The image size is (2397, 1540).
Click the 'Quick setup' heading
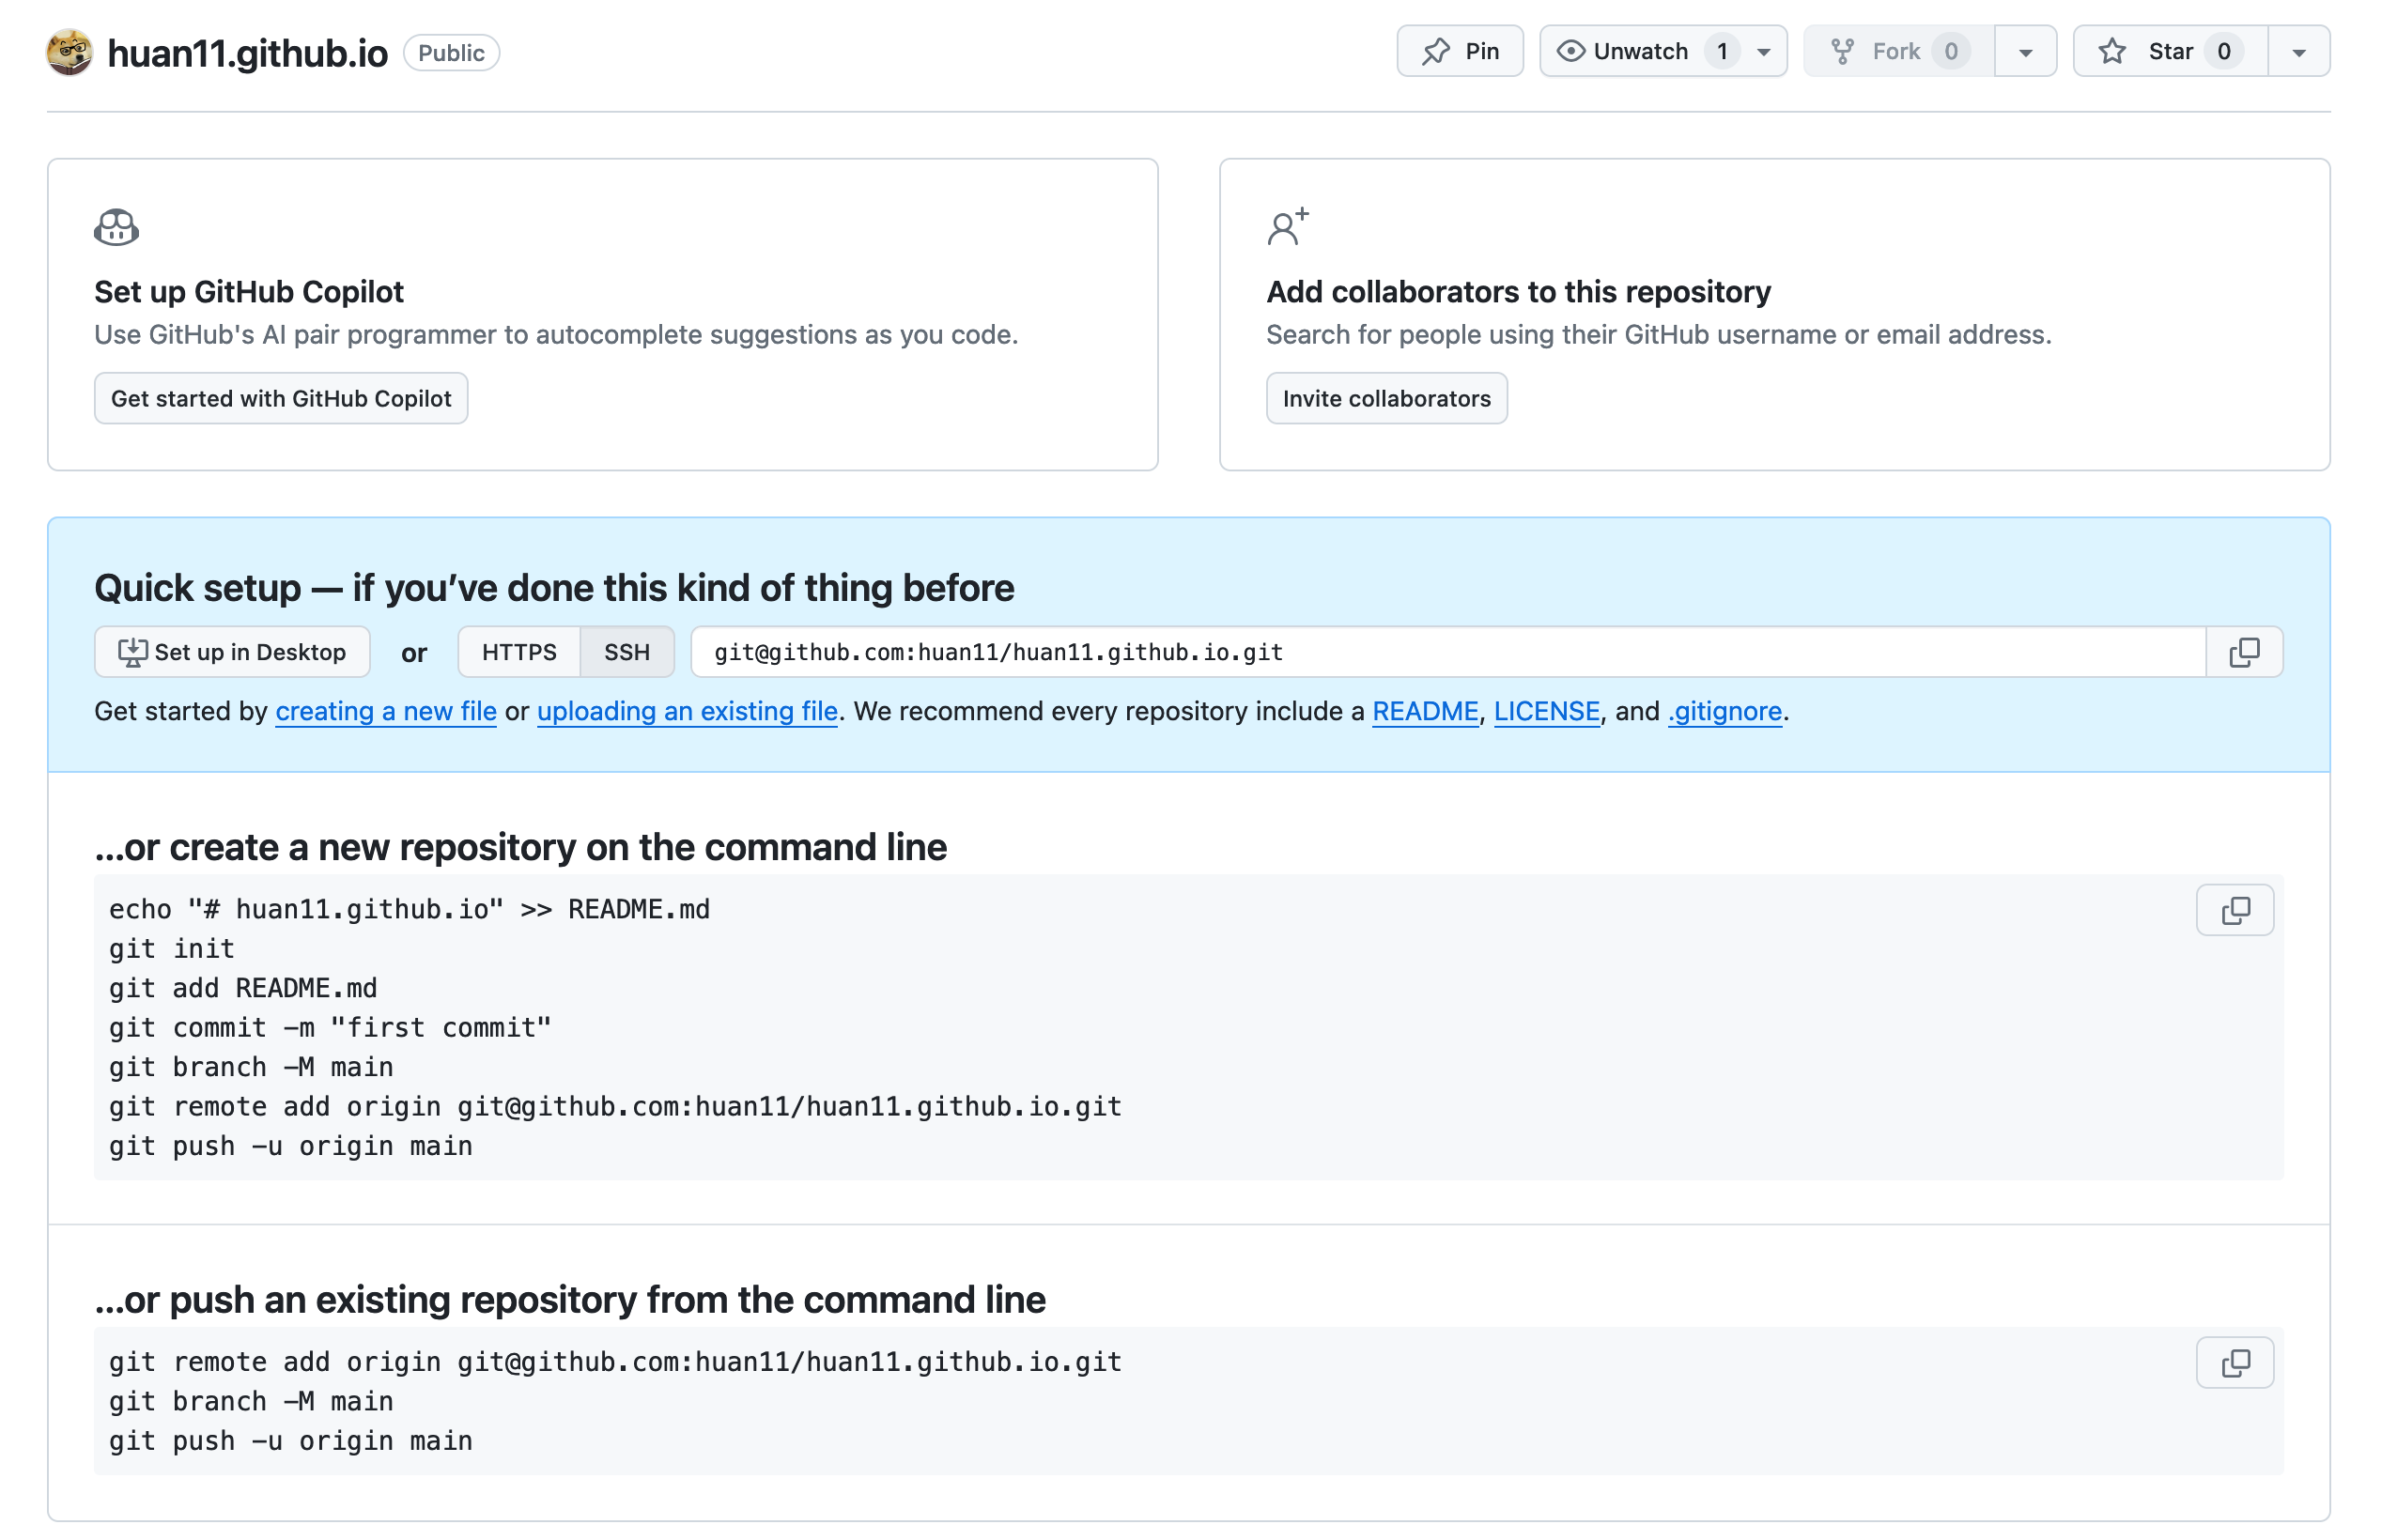554,587
